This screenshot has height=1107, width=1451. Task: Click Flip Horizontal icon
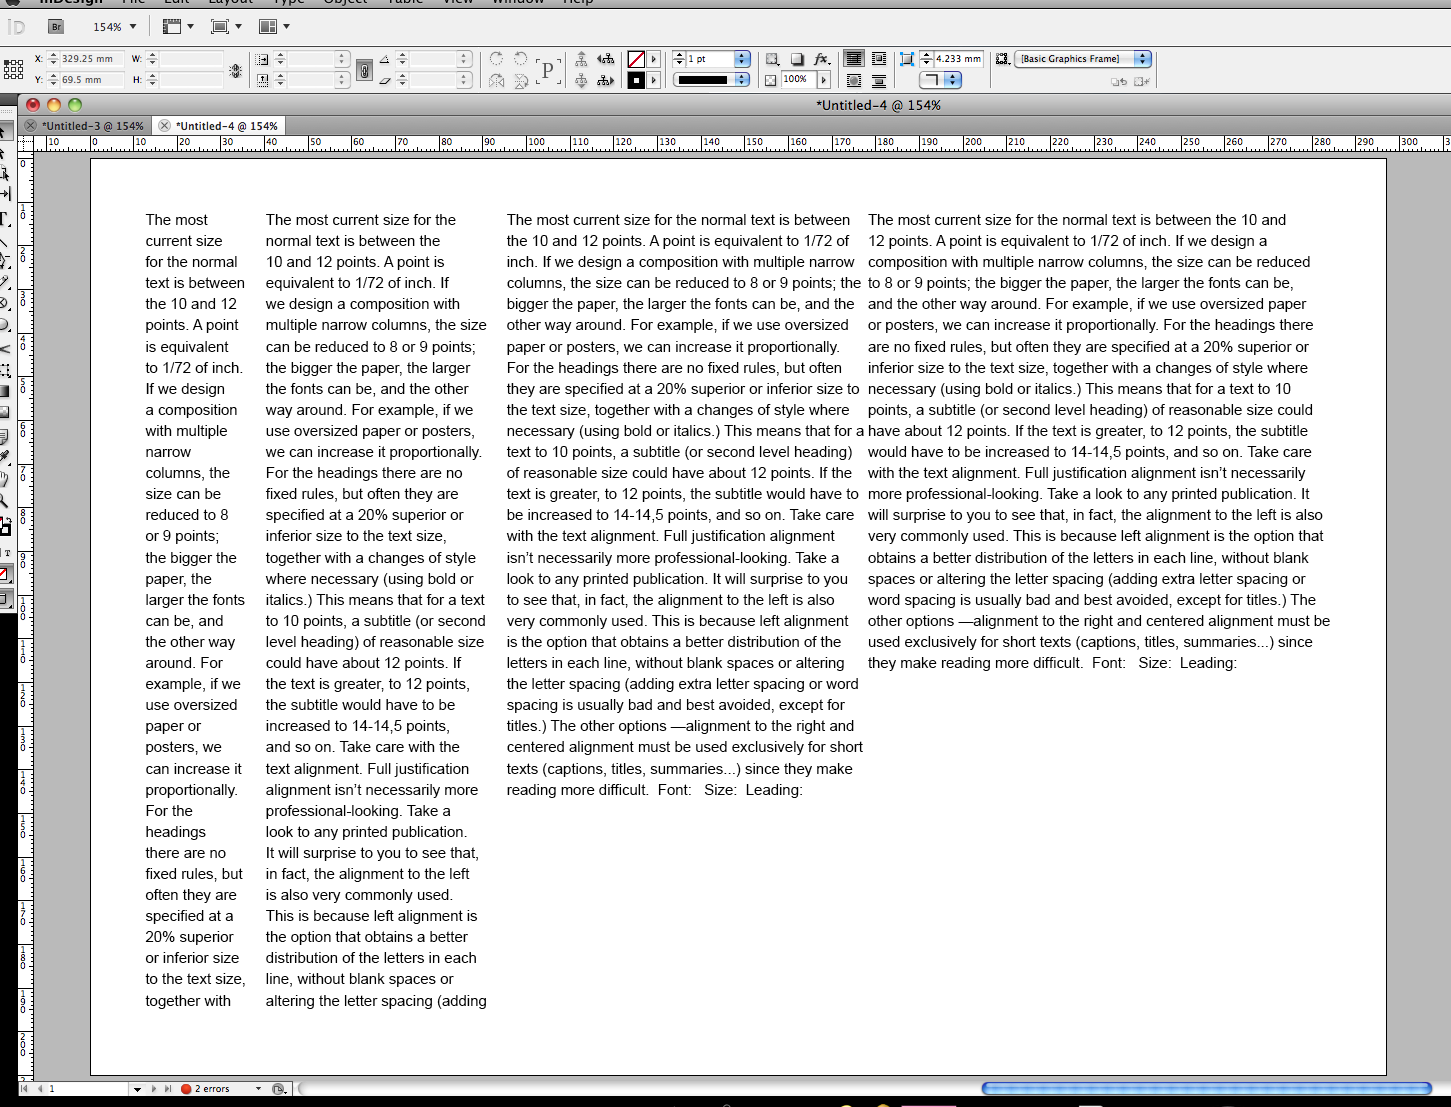coord(497,81)
